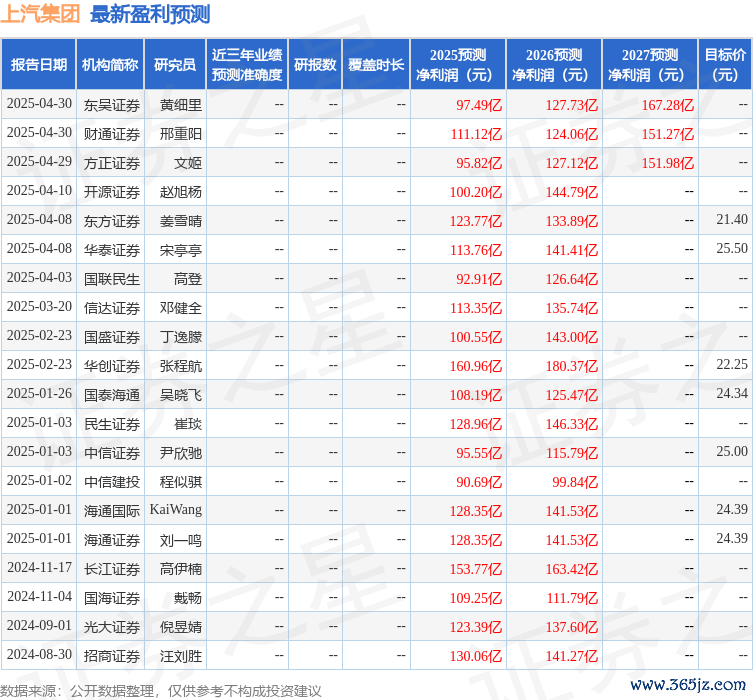Click the 151.98亿 2027 profit value

click(668, 163)
